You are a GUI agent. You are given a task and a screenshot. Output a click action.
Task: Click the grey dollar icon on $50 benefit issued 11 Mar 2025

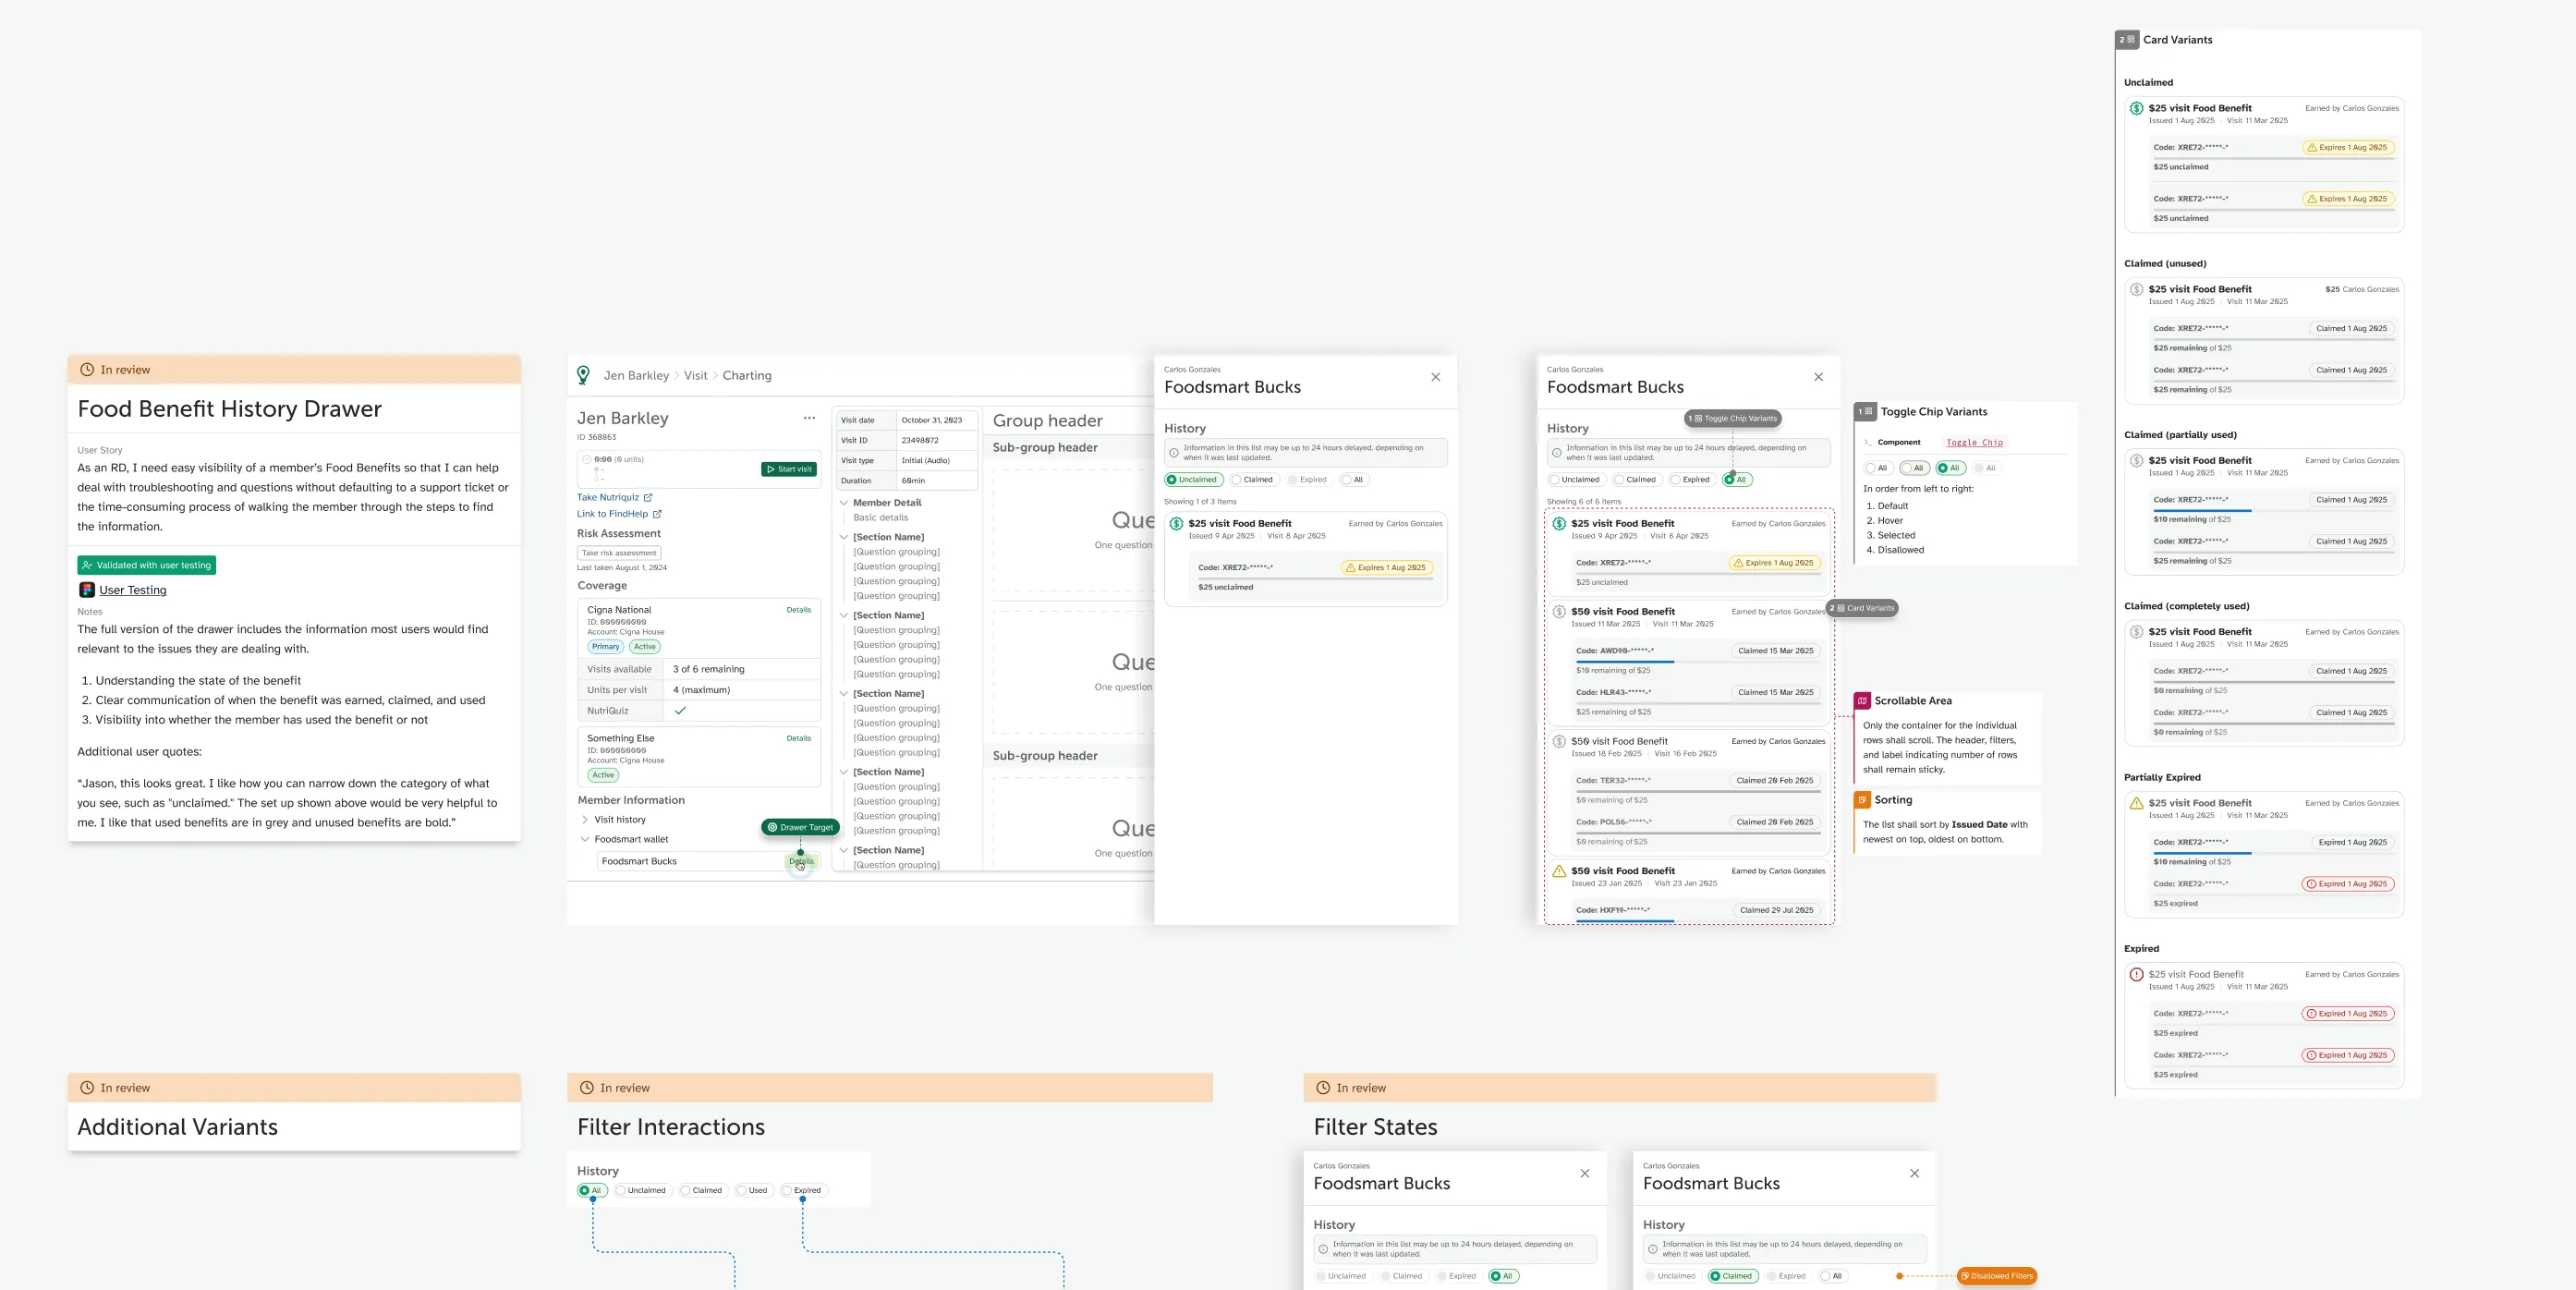(1559, 611)
